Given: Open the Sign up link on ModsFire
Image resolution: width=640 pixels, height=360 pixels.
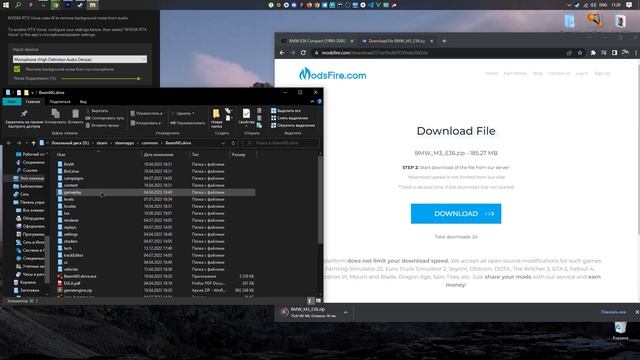Looking at the screenshot, I should coord(602,73).
